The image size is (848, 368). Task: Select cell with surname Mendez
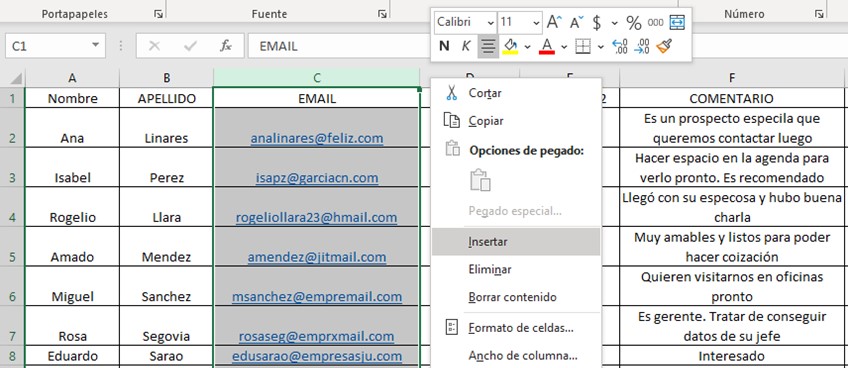(167, 247)
